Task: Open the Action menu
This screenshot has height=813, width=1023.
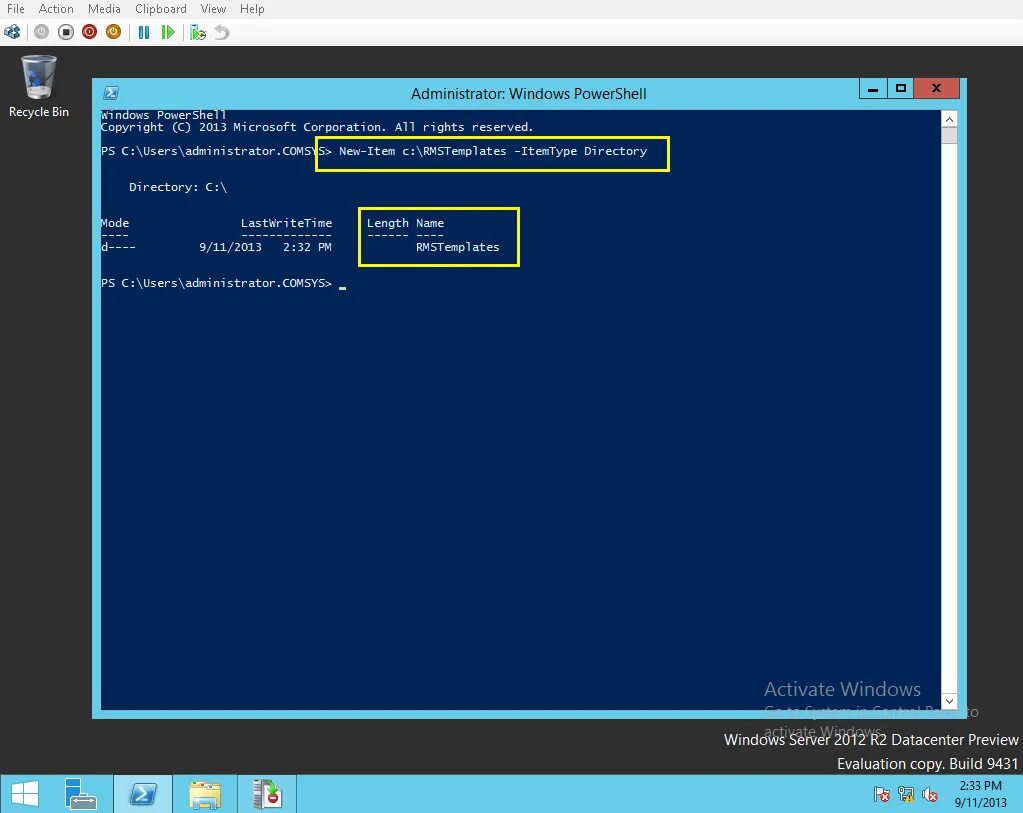Action: [56, 8]
